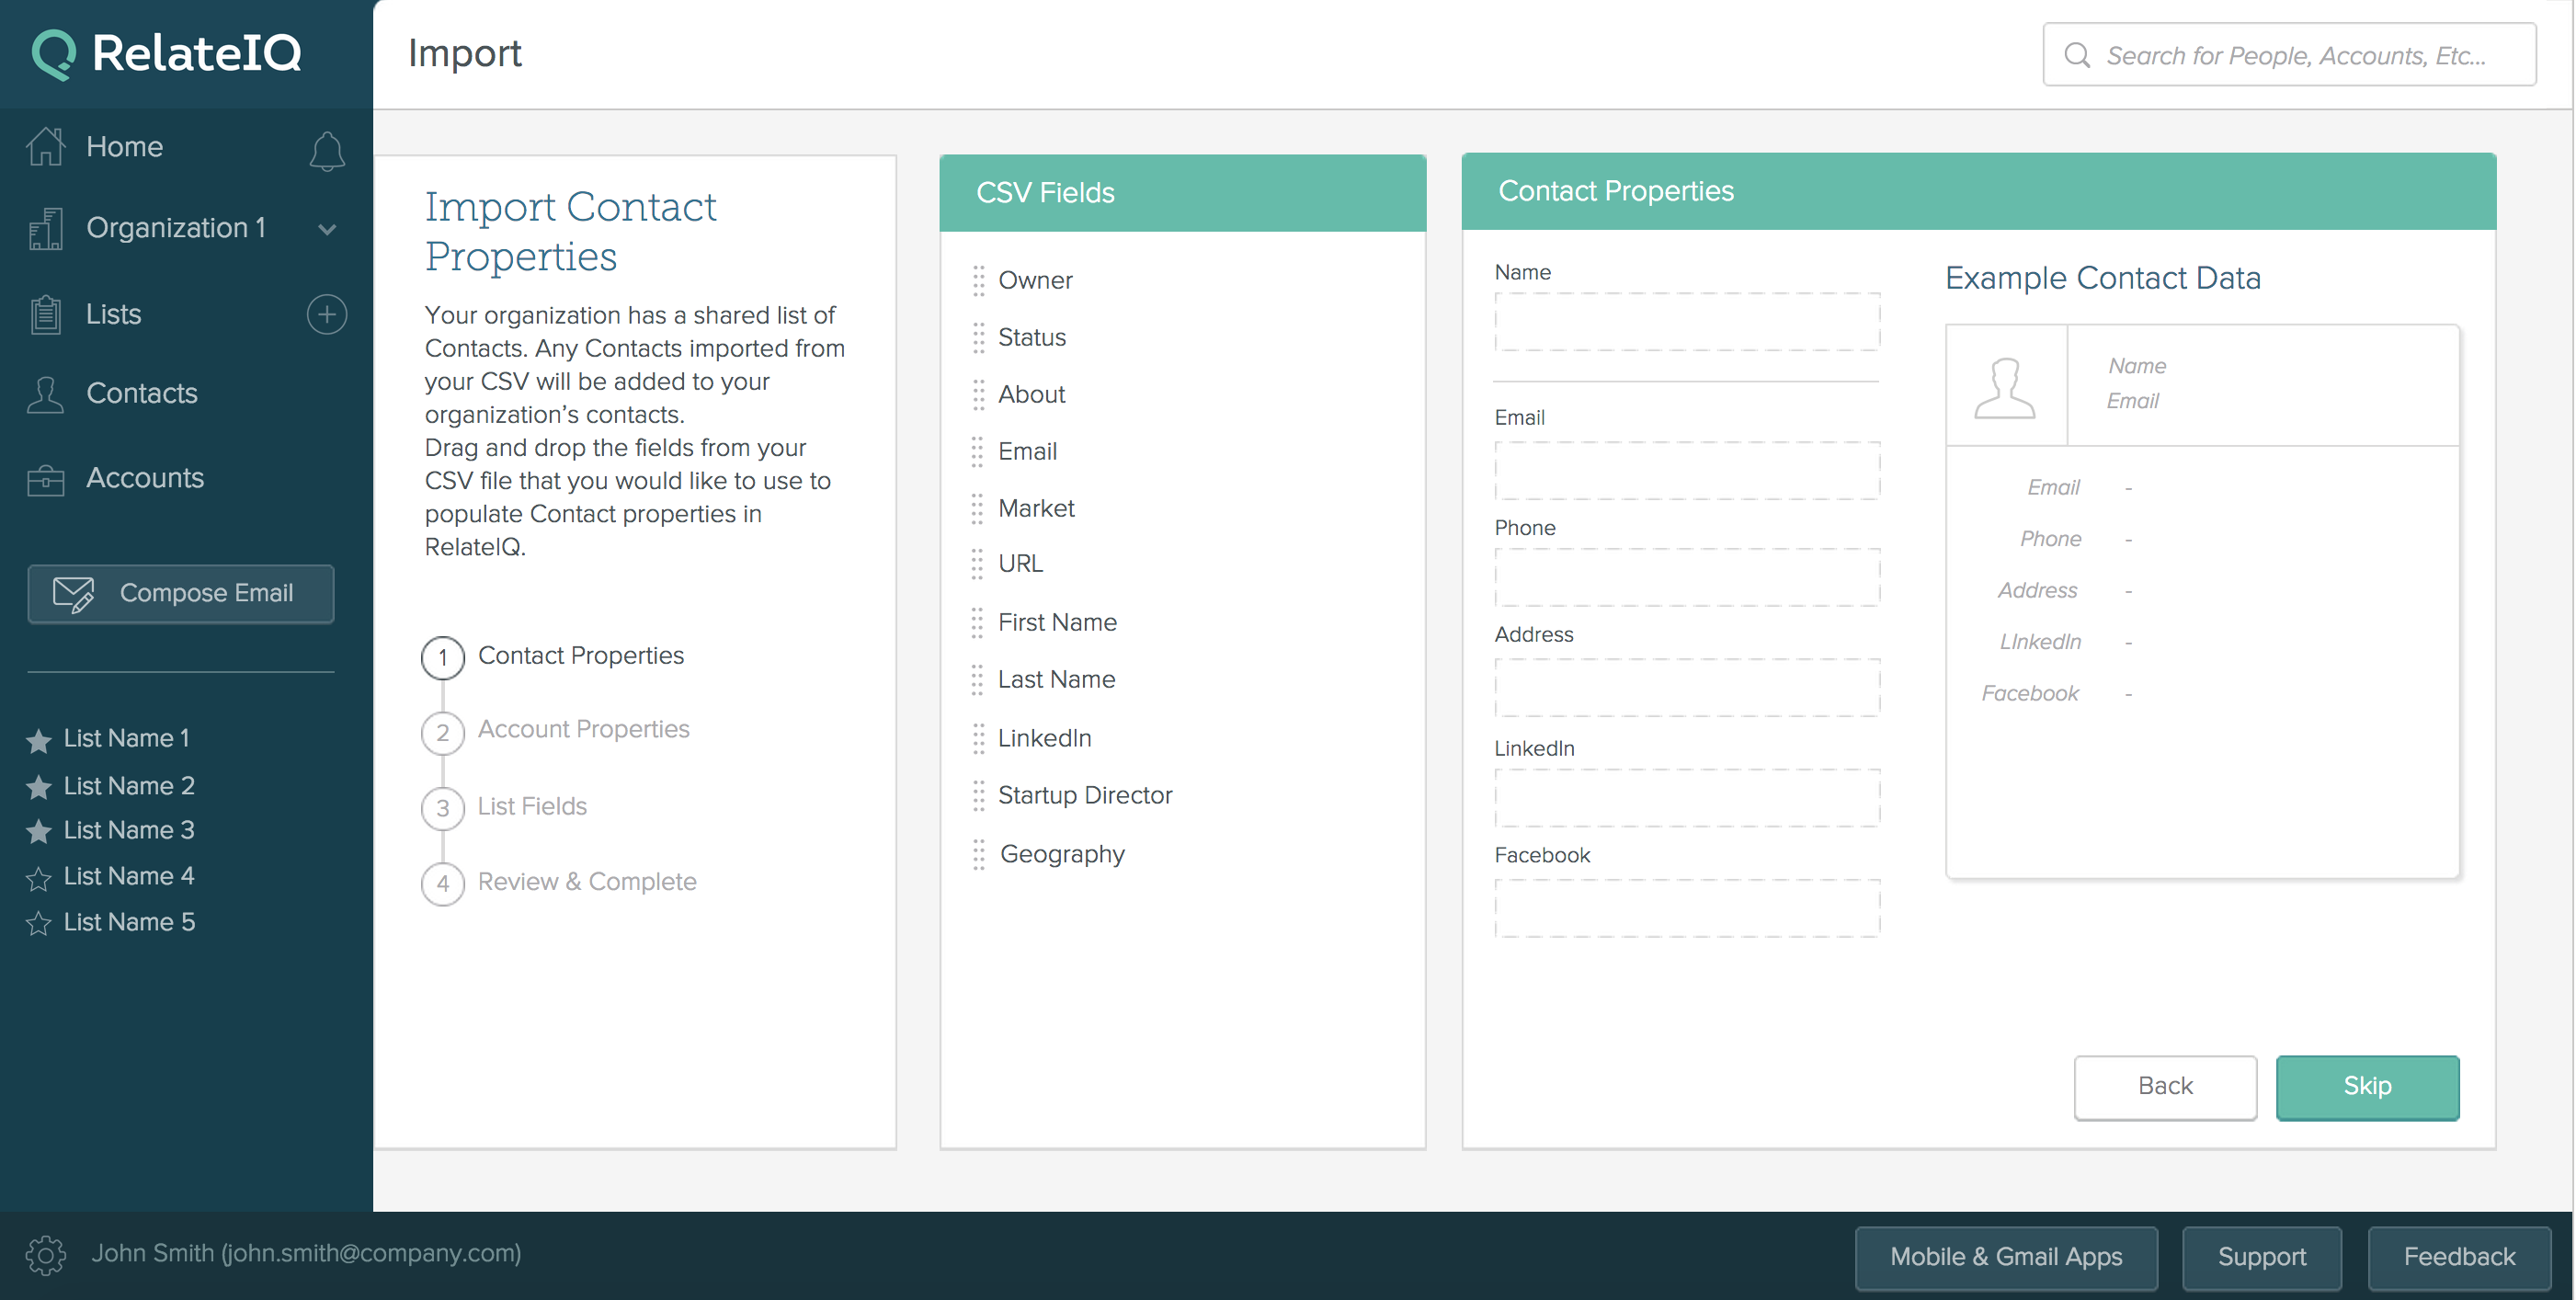
Task: Open List Name 3
Action: [129, 830]
